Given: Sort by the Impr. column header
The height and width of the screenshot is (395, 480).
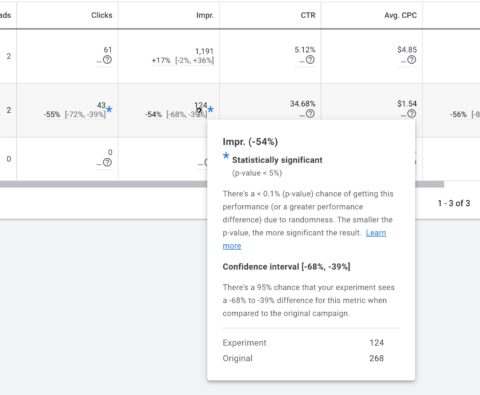Looking at the screenshot, I should 205,15.
